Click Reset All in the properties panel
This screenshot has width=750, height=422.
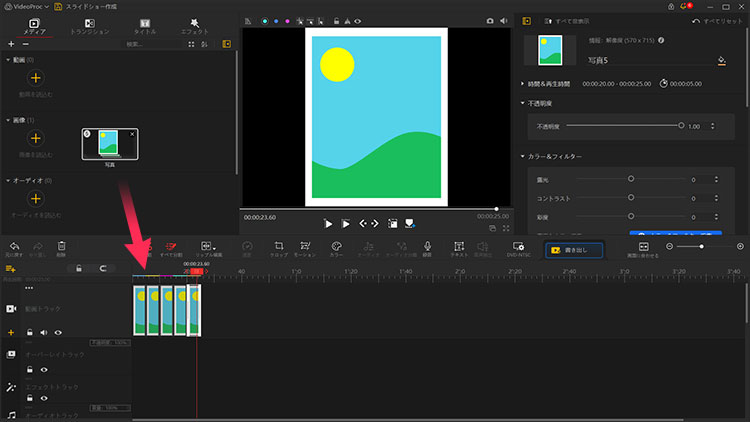(x=720, y=20)
